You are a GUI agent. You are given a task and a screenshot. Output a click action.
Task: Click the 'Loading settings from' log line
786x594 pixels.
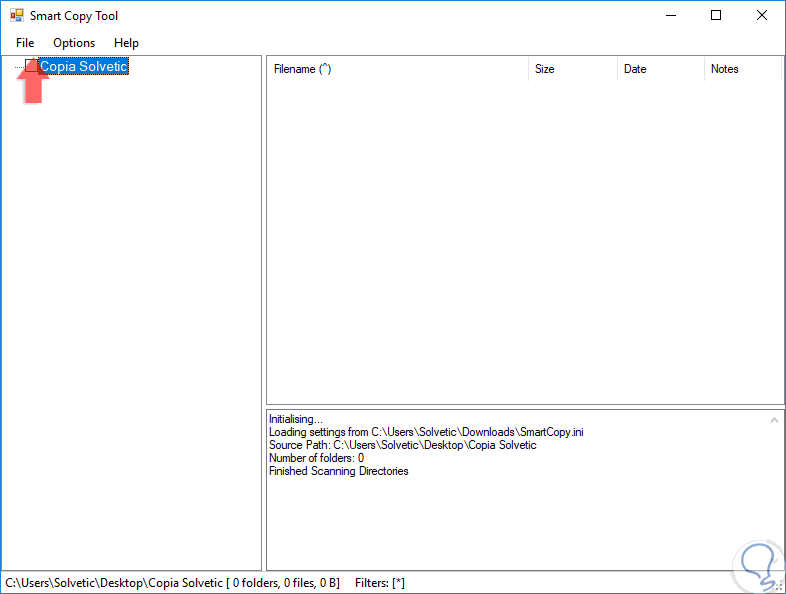click(426, 432)
